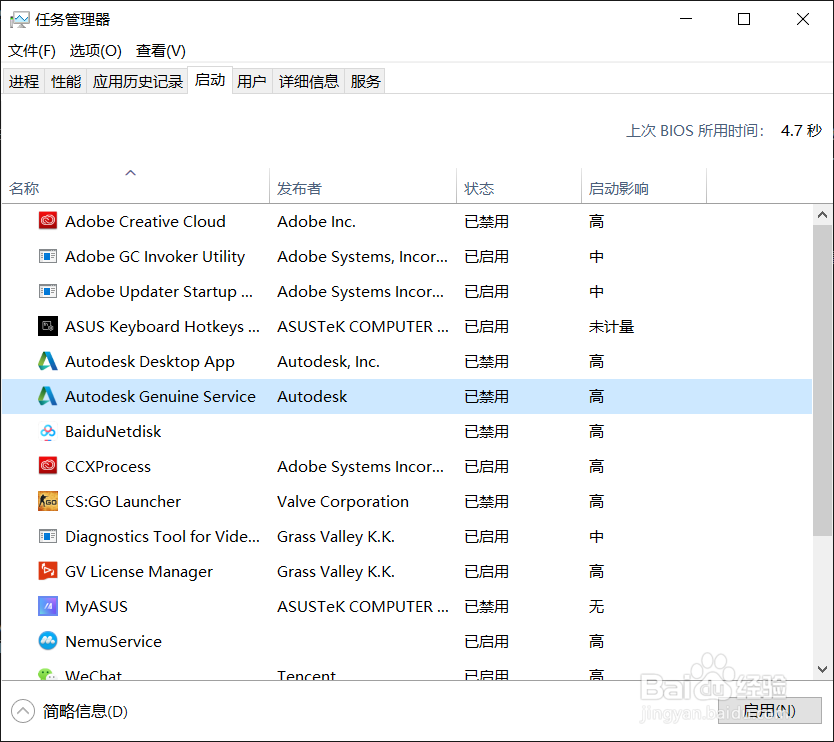
Task: Click MyASUS 无 startup impact cell
Action: (x=596, y=606)
